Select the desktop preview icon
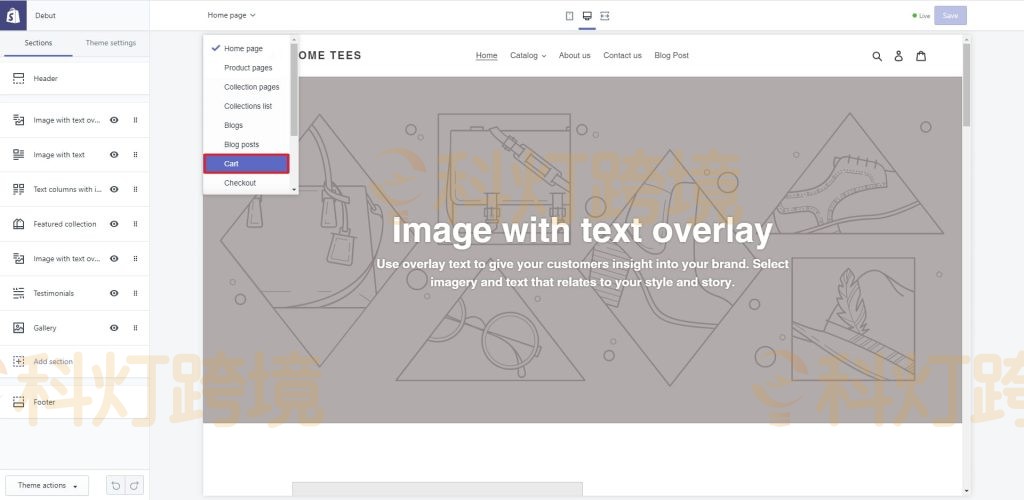Screen dimensions: 1024x500 coord(587,16)
